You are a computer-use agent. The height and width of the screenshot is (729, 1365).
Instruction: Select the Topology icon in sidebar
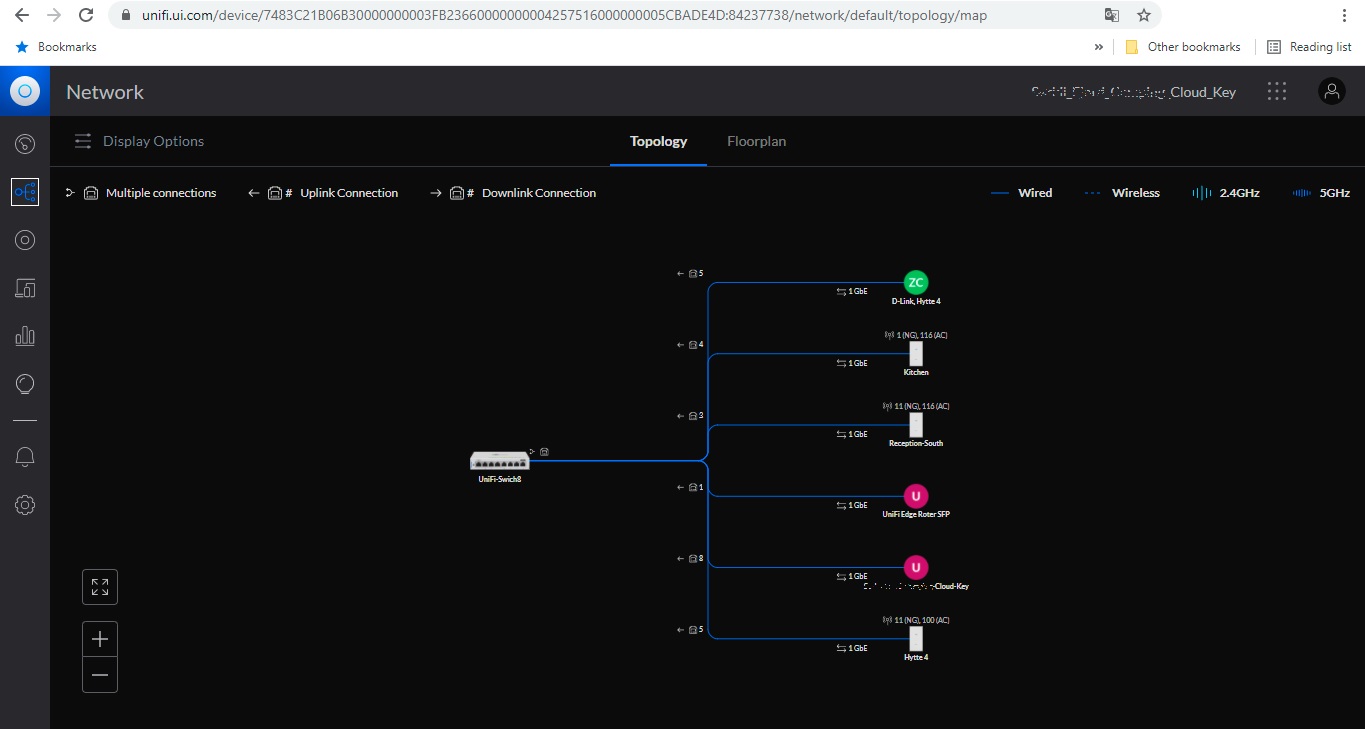pyautogui.click(x=25, y=192)
